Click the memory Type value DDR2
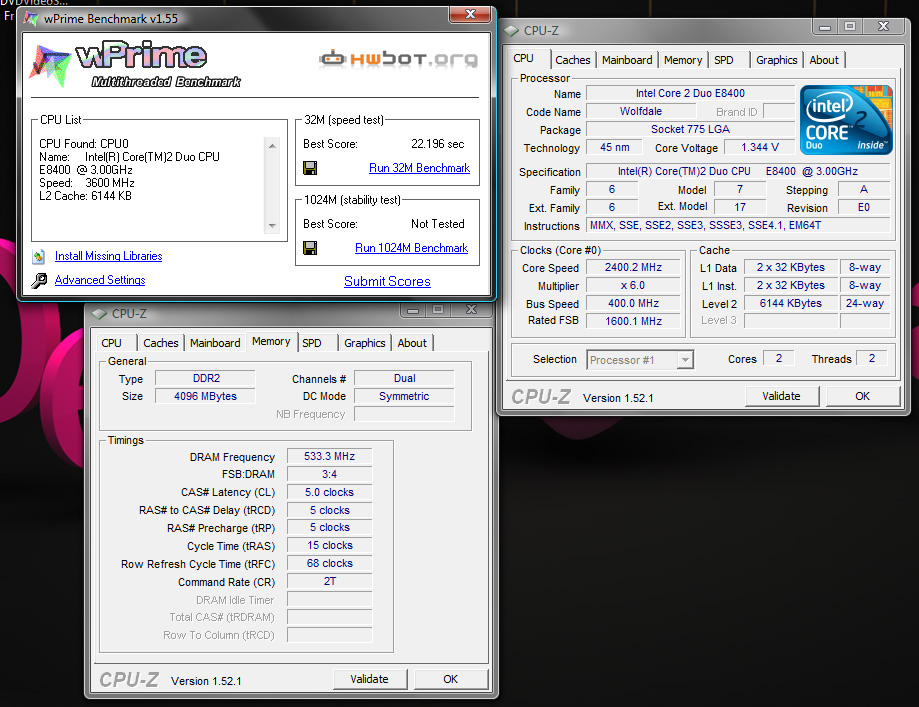Image resolution: width=919 pixels, height=707 pixels. [x=205, y=378]
